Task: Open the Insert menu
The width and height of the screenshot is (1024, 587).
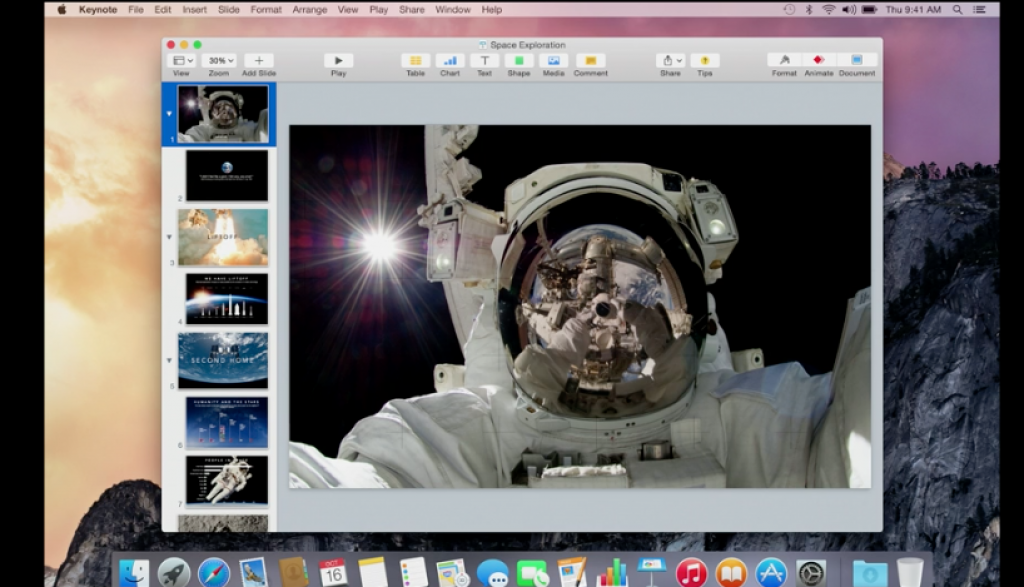Action: pyautogui.click(x=195, y=10)
